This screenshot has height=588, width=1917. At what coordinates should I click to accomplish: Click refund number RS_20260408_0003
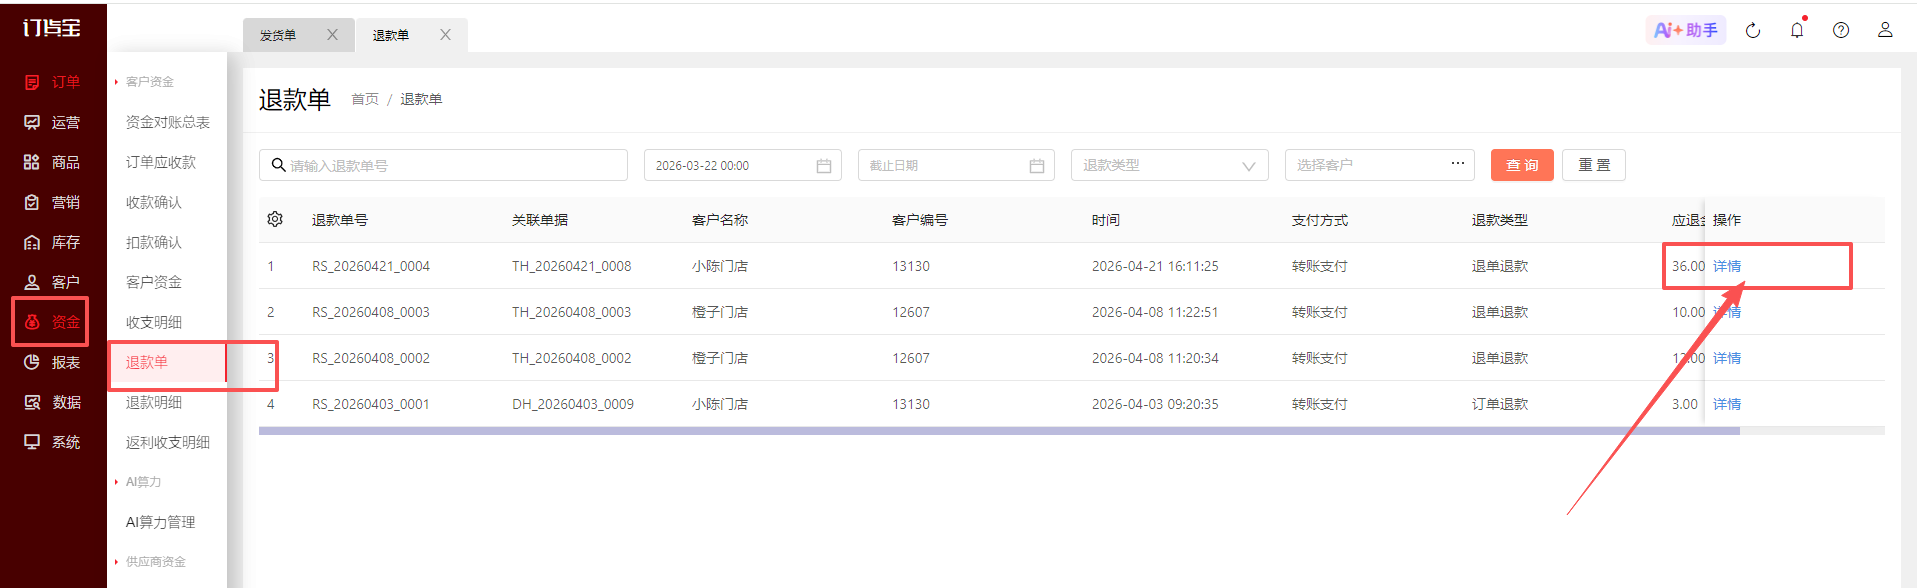(x=371, y=312)
